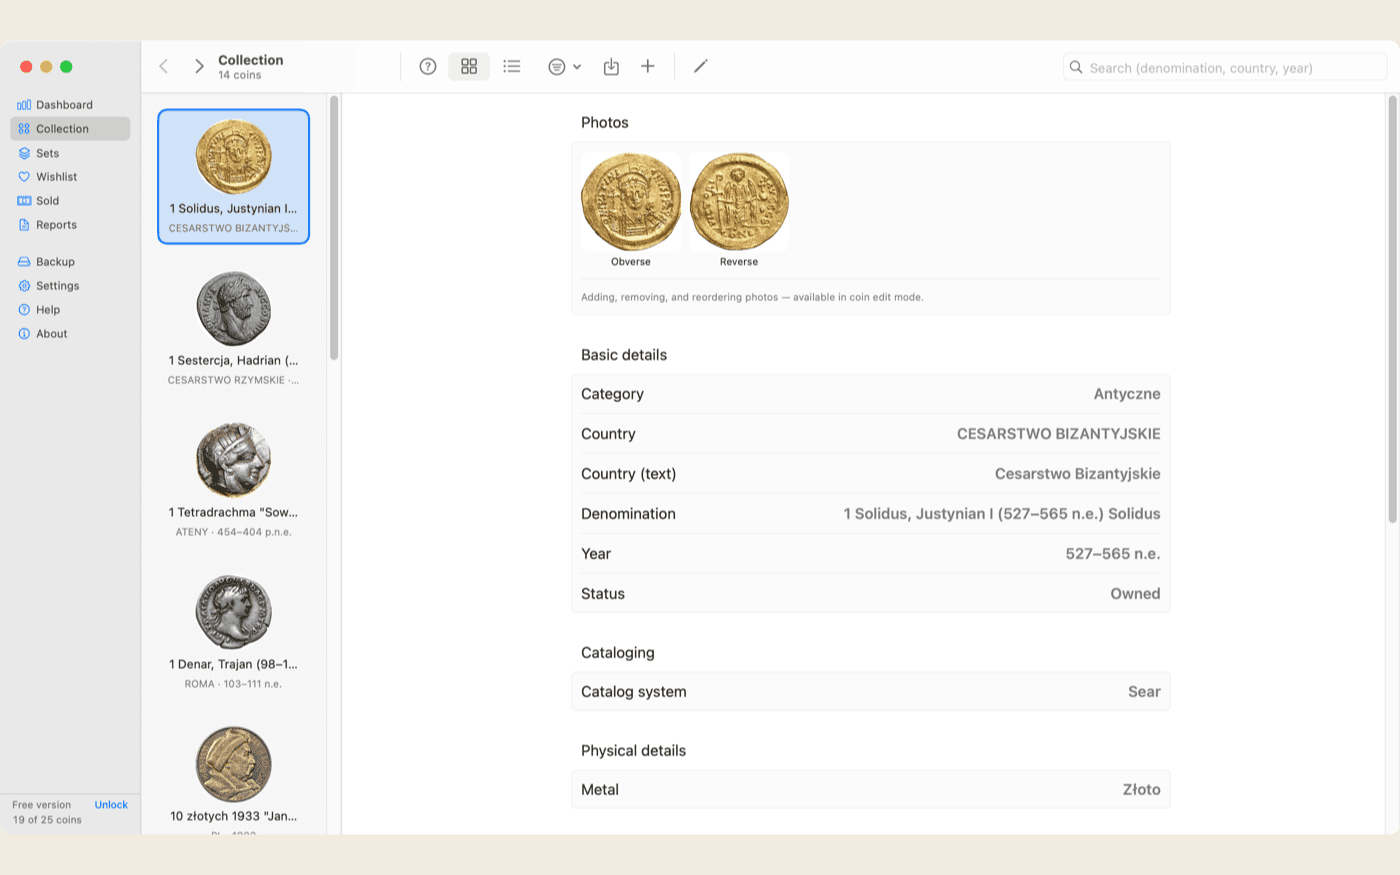Click the Year value 527–565 n.e.
Viewport: 1400px width, 875px height.
tap(1113, 554)
